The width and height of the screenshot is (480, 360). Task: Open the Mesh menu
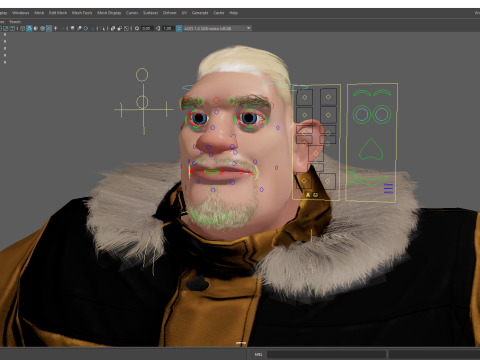coord(39,13)
